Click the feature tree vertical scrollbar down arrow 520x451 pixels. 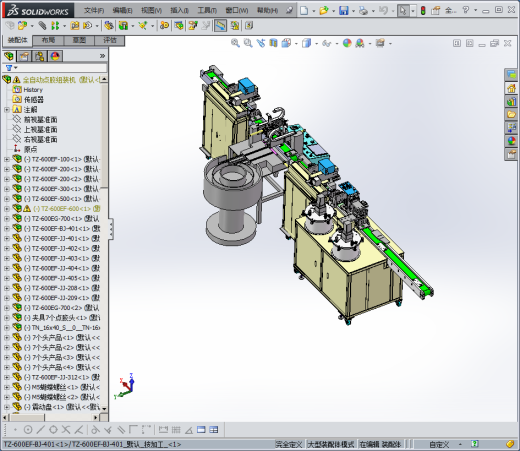tap(104, 408)
